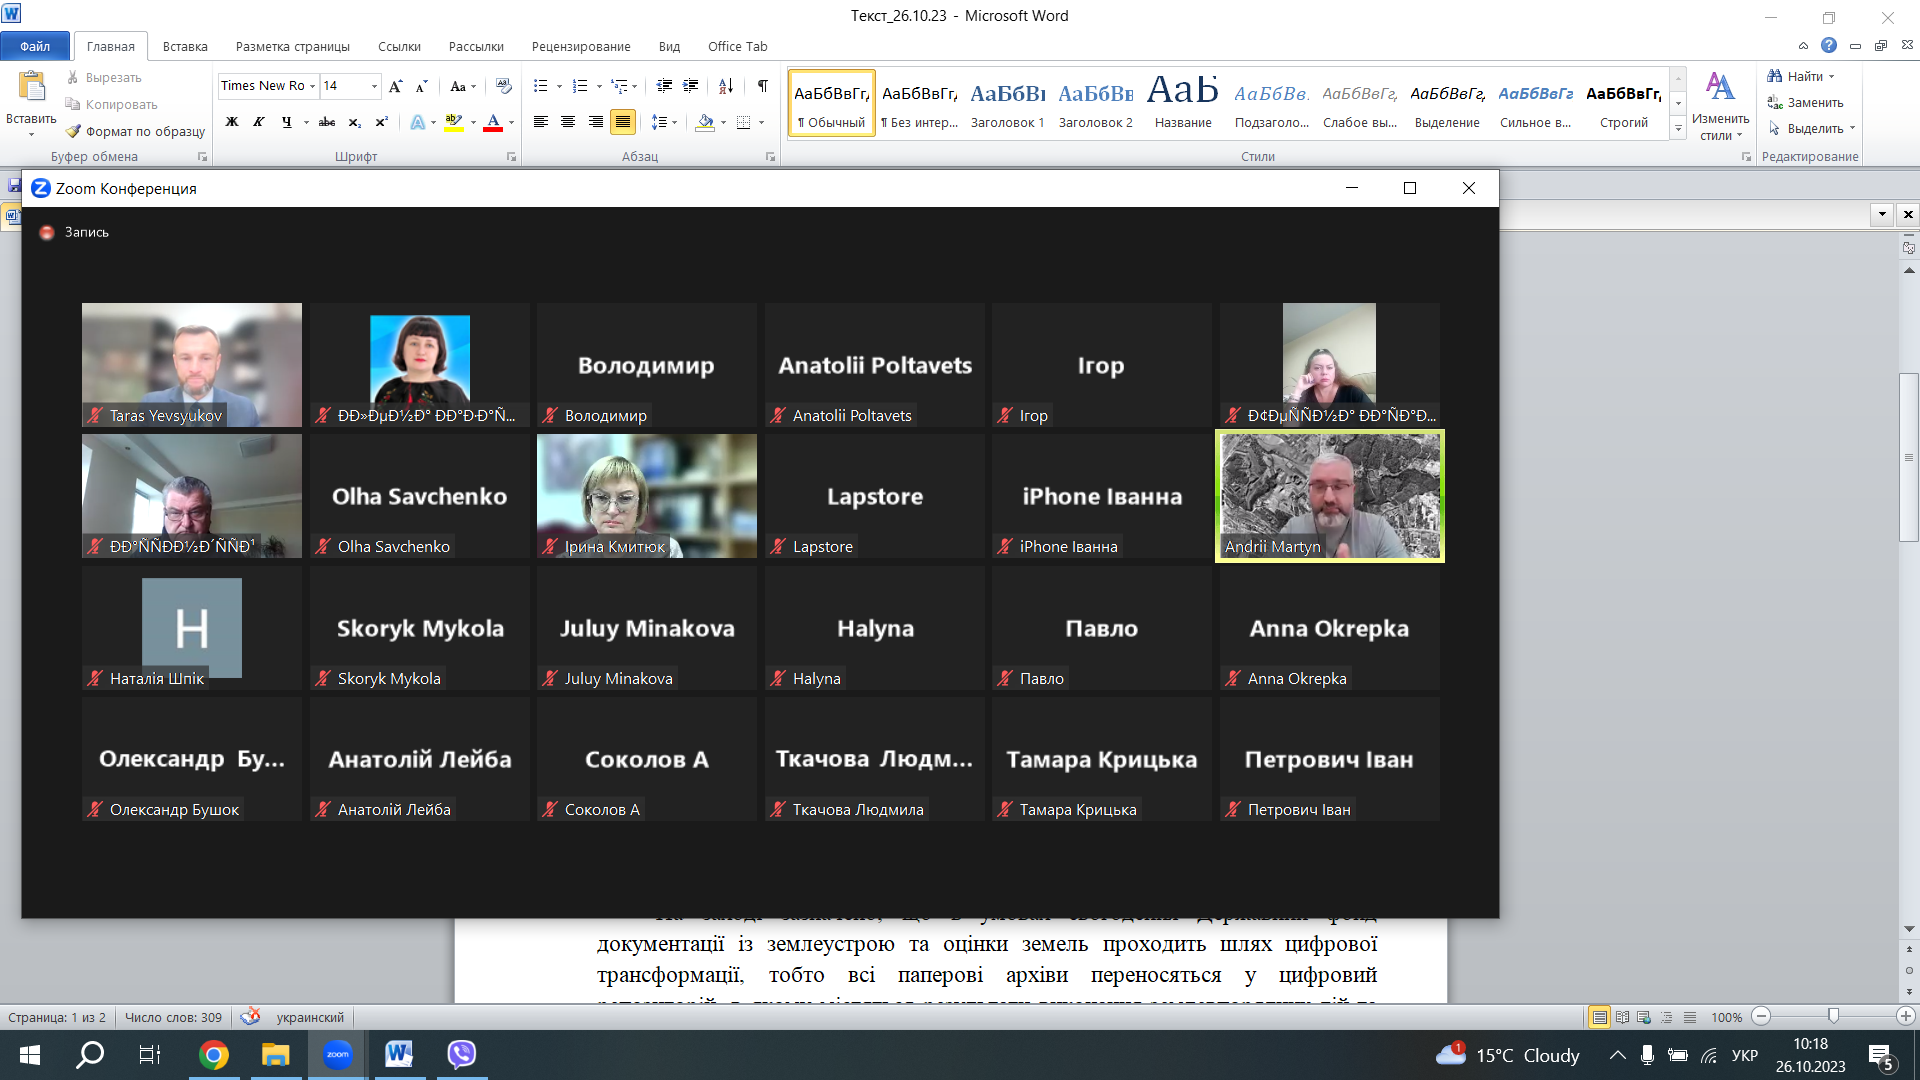Toggle show paragraph marks (¶)

tap(763, 86)
